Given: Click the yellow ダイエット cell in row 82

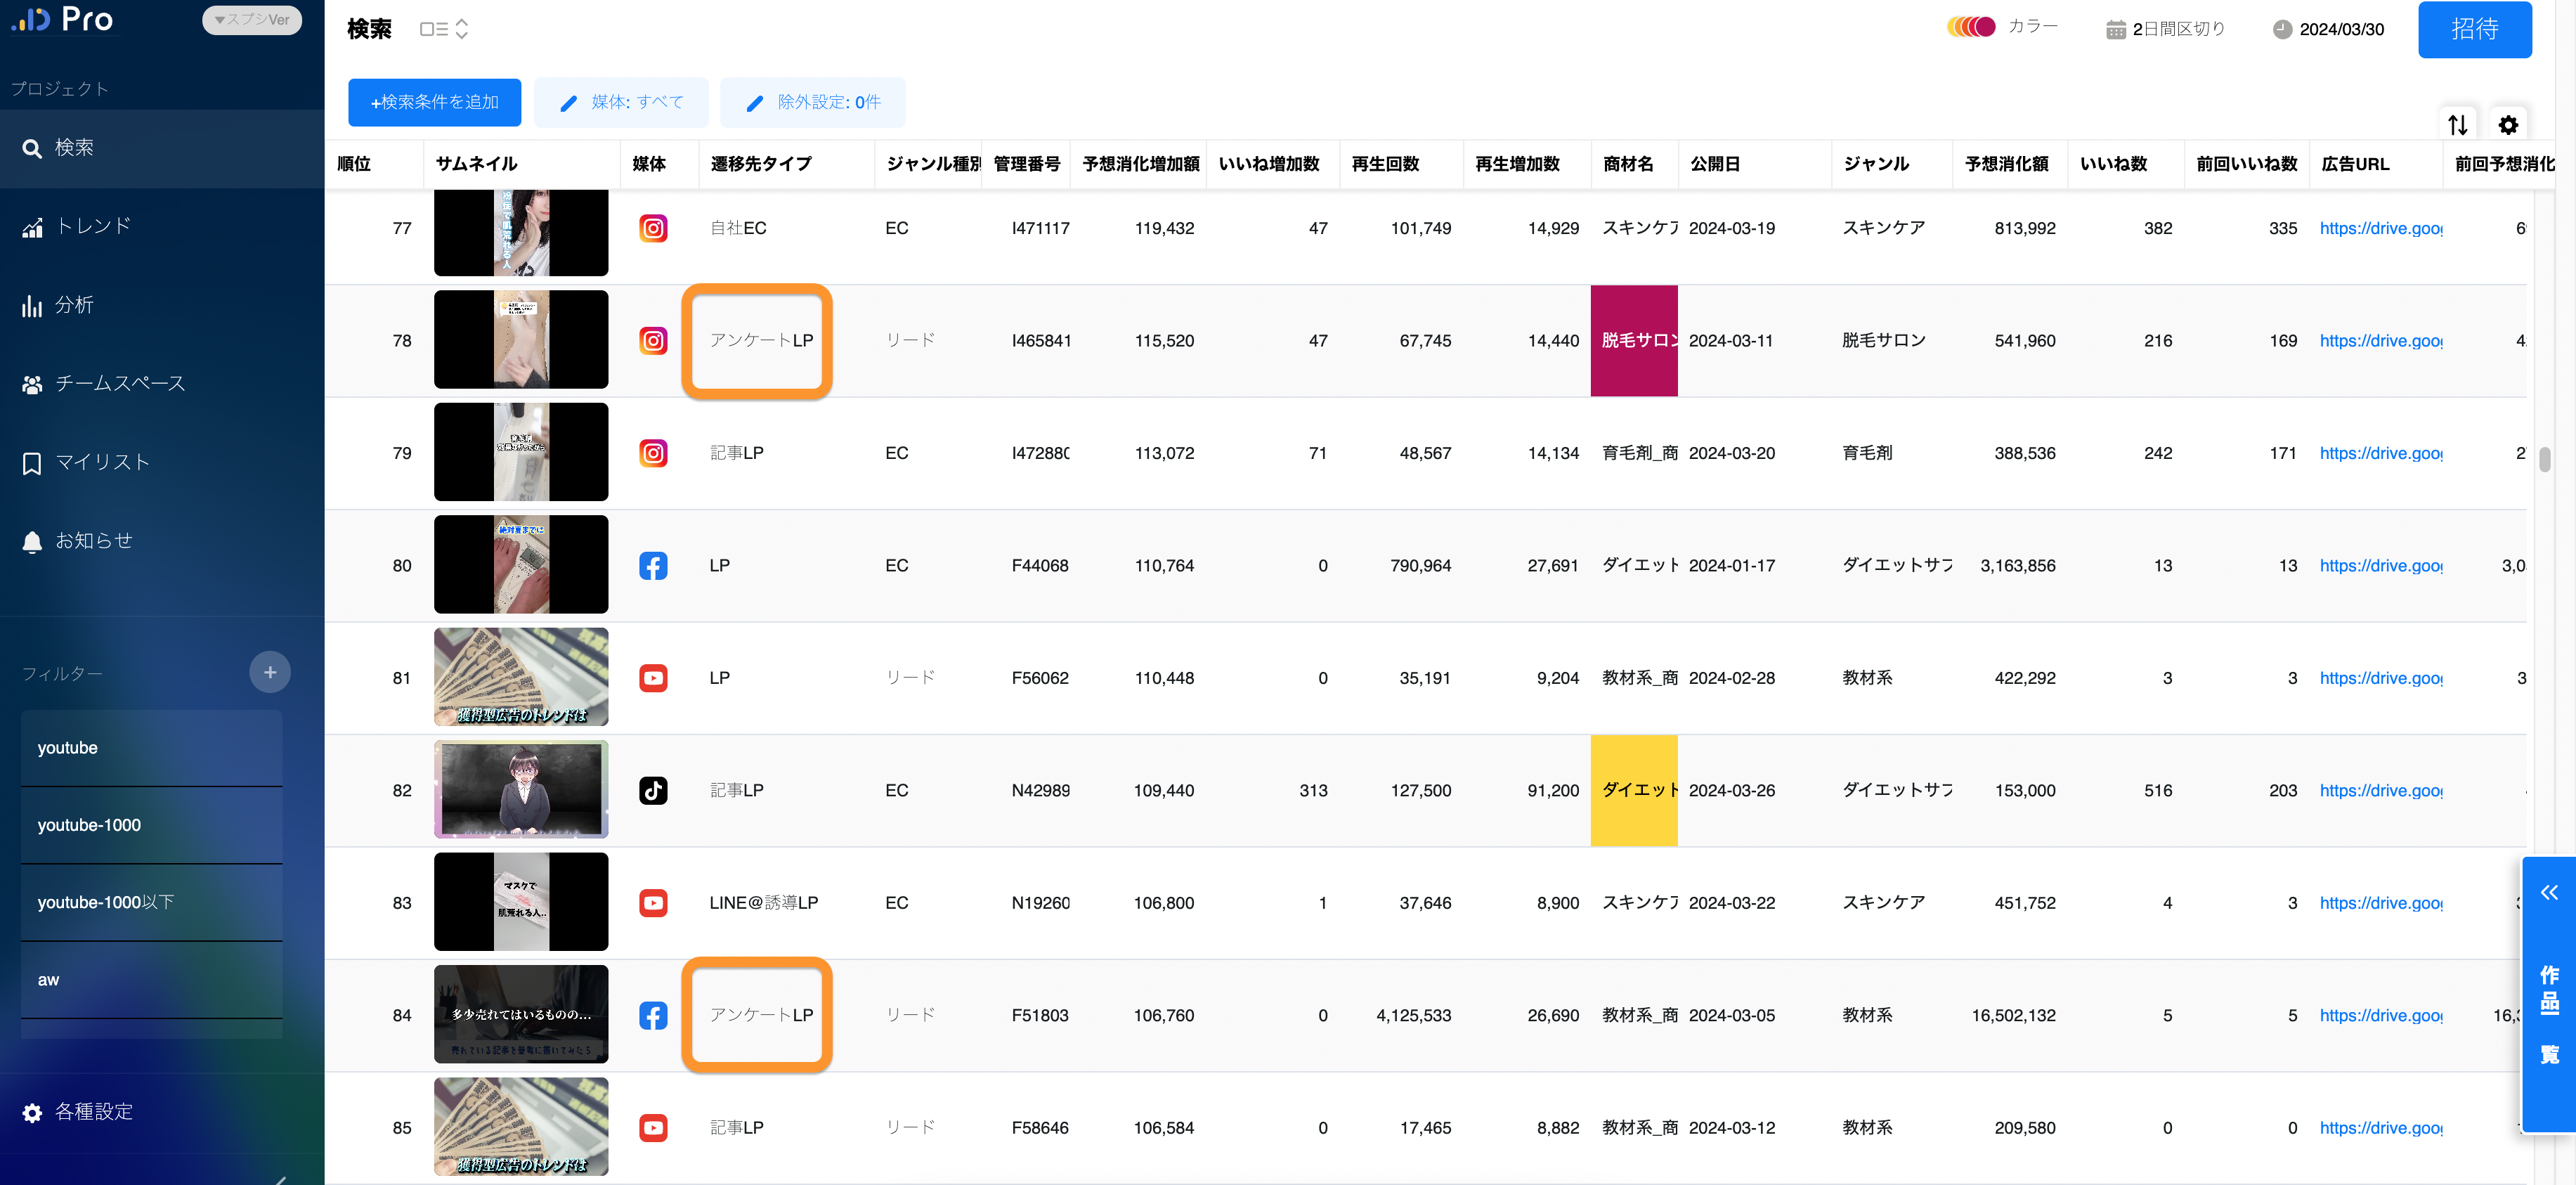Looking at the screenshot, I should click(x=1633, y=790).
